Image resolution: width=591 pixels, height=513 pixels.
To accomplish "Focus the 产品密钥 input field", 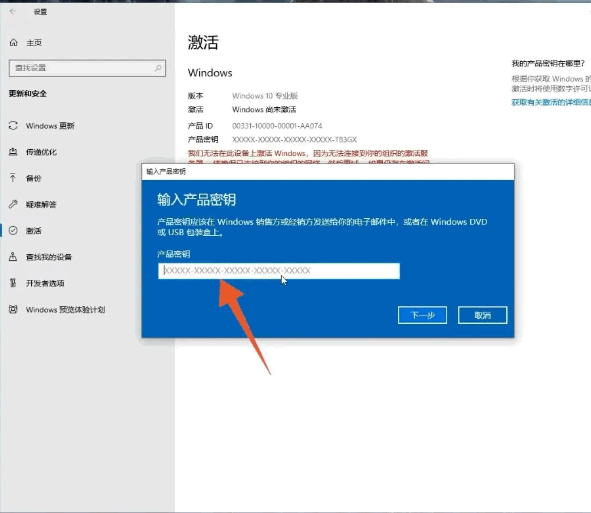I will point(279,271).
